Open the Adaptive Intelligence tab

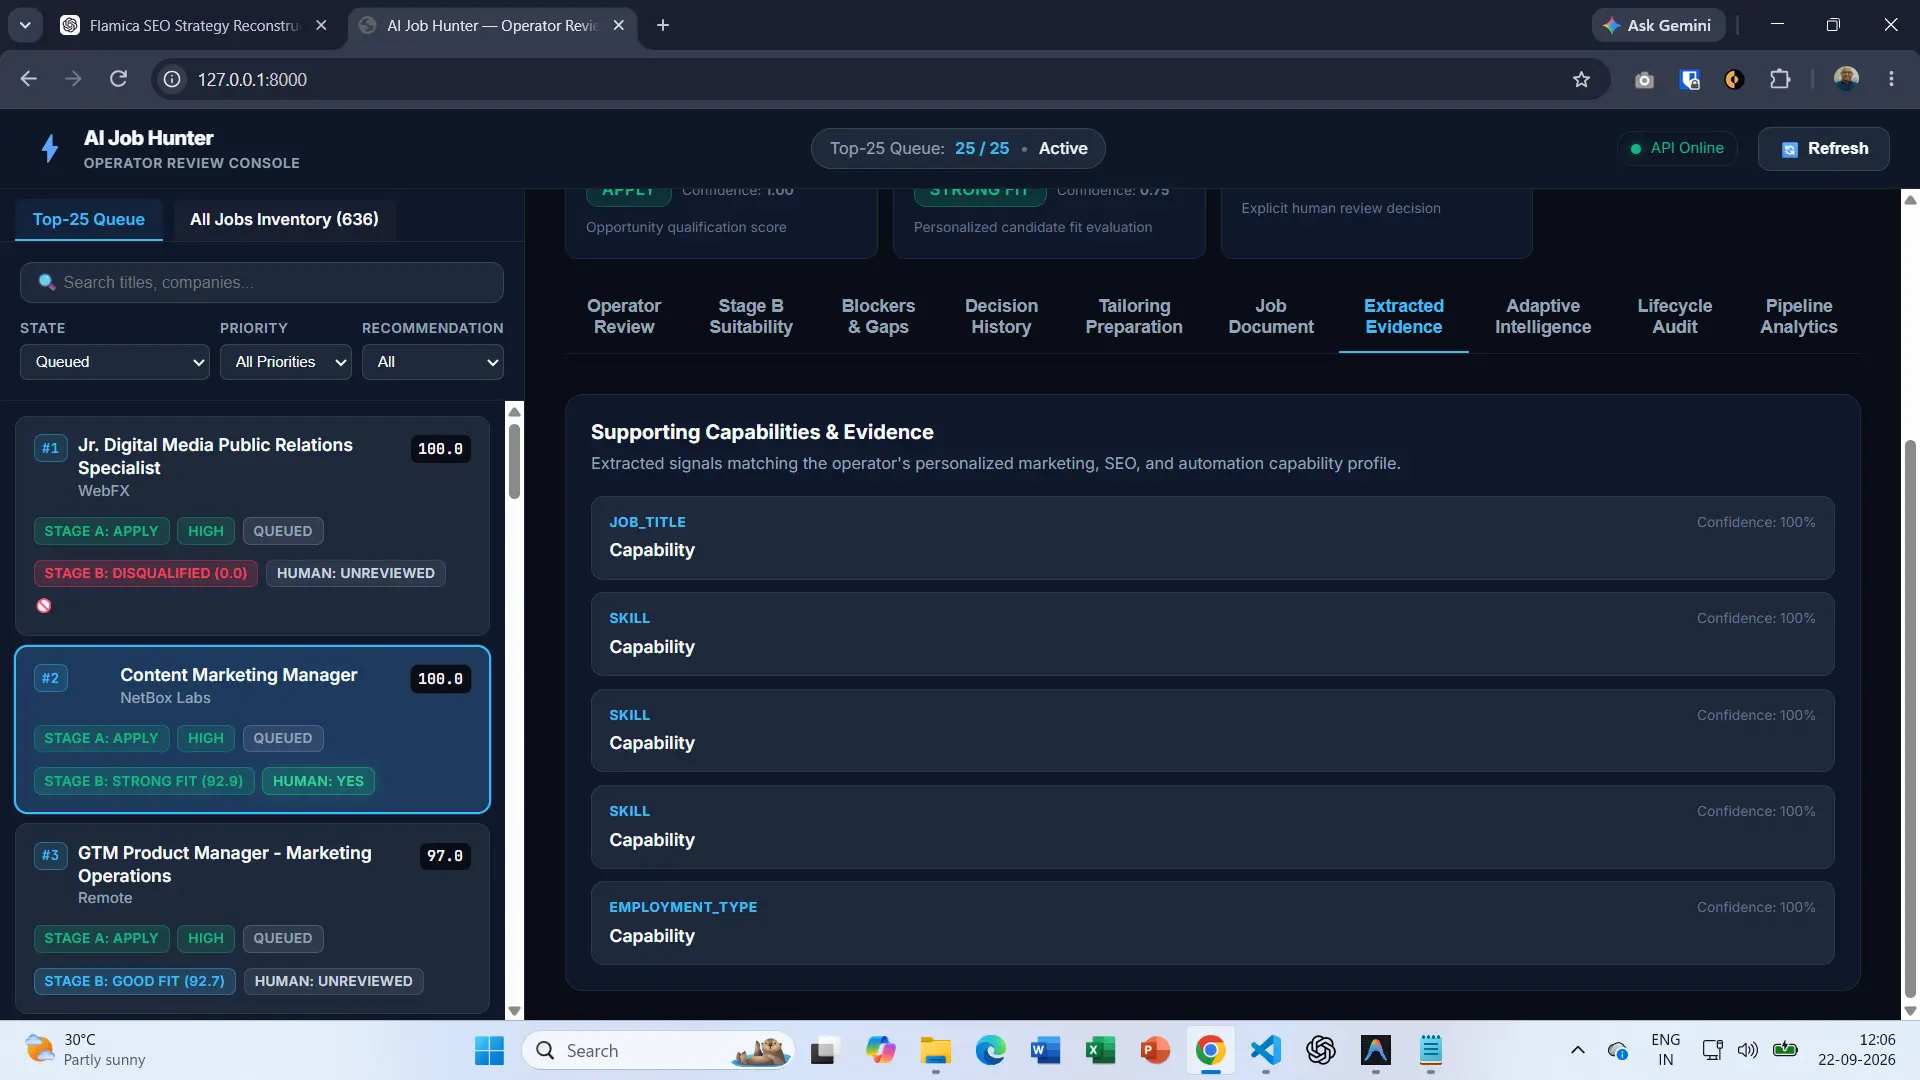[x=1543, y=316]
